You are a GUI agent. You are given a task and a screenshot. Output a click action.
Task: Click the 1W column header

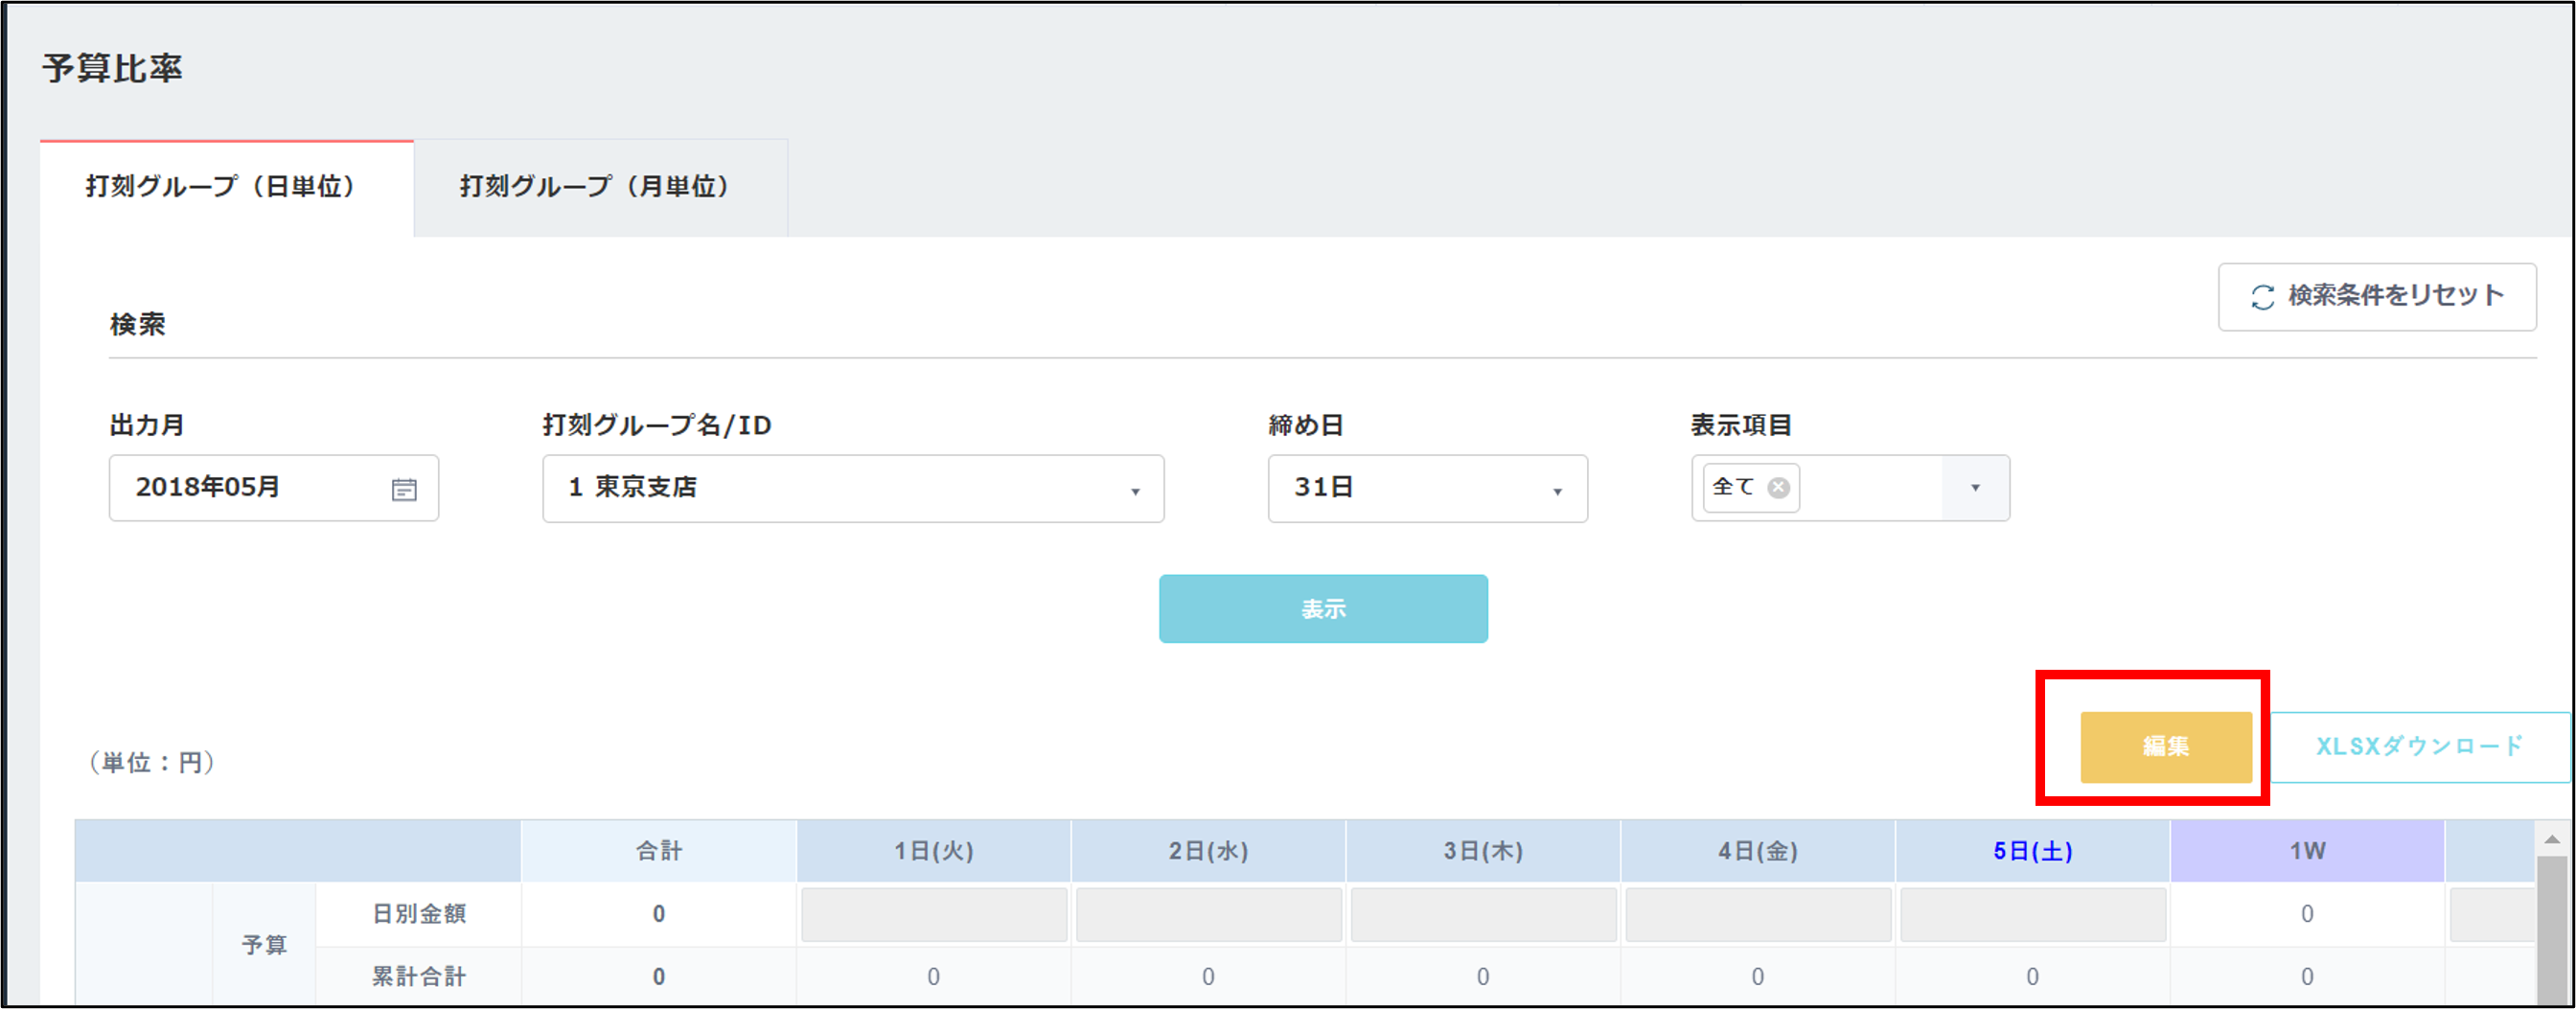(x=2306, y=851)
